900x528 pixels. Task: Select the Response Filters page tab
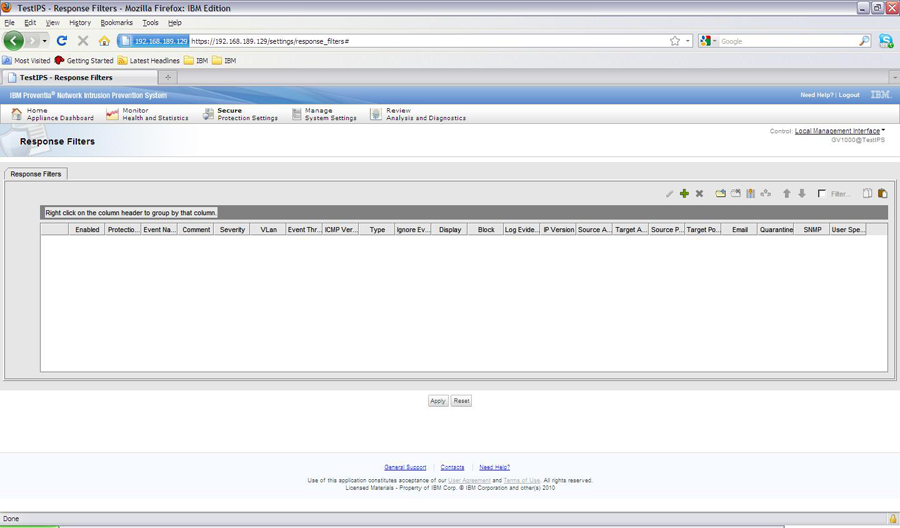pos(36,174)
